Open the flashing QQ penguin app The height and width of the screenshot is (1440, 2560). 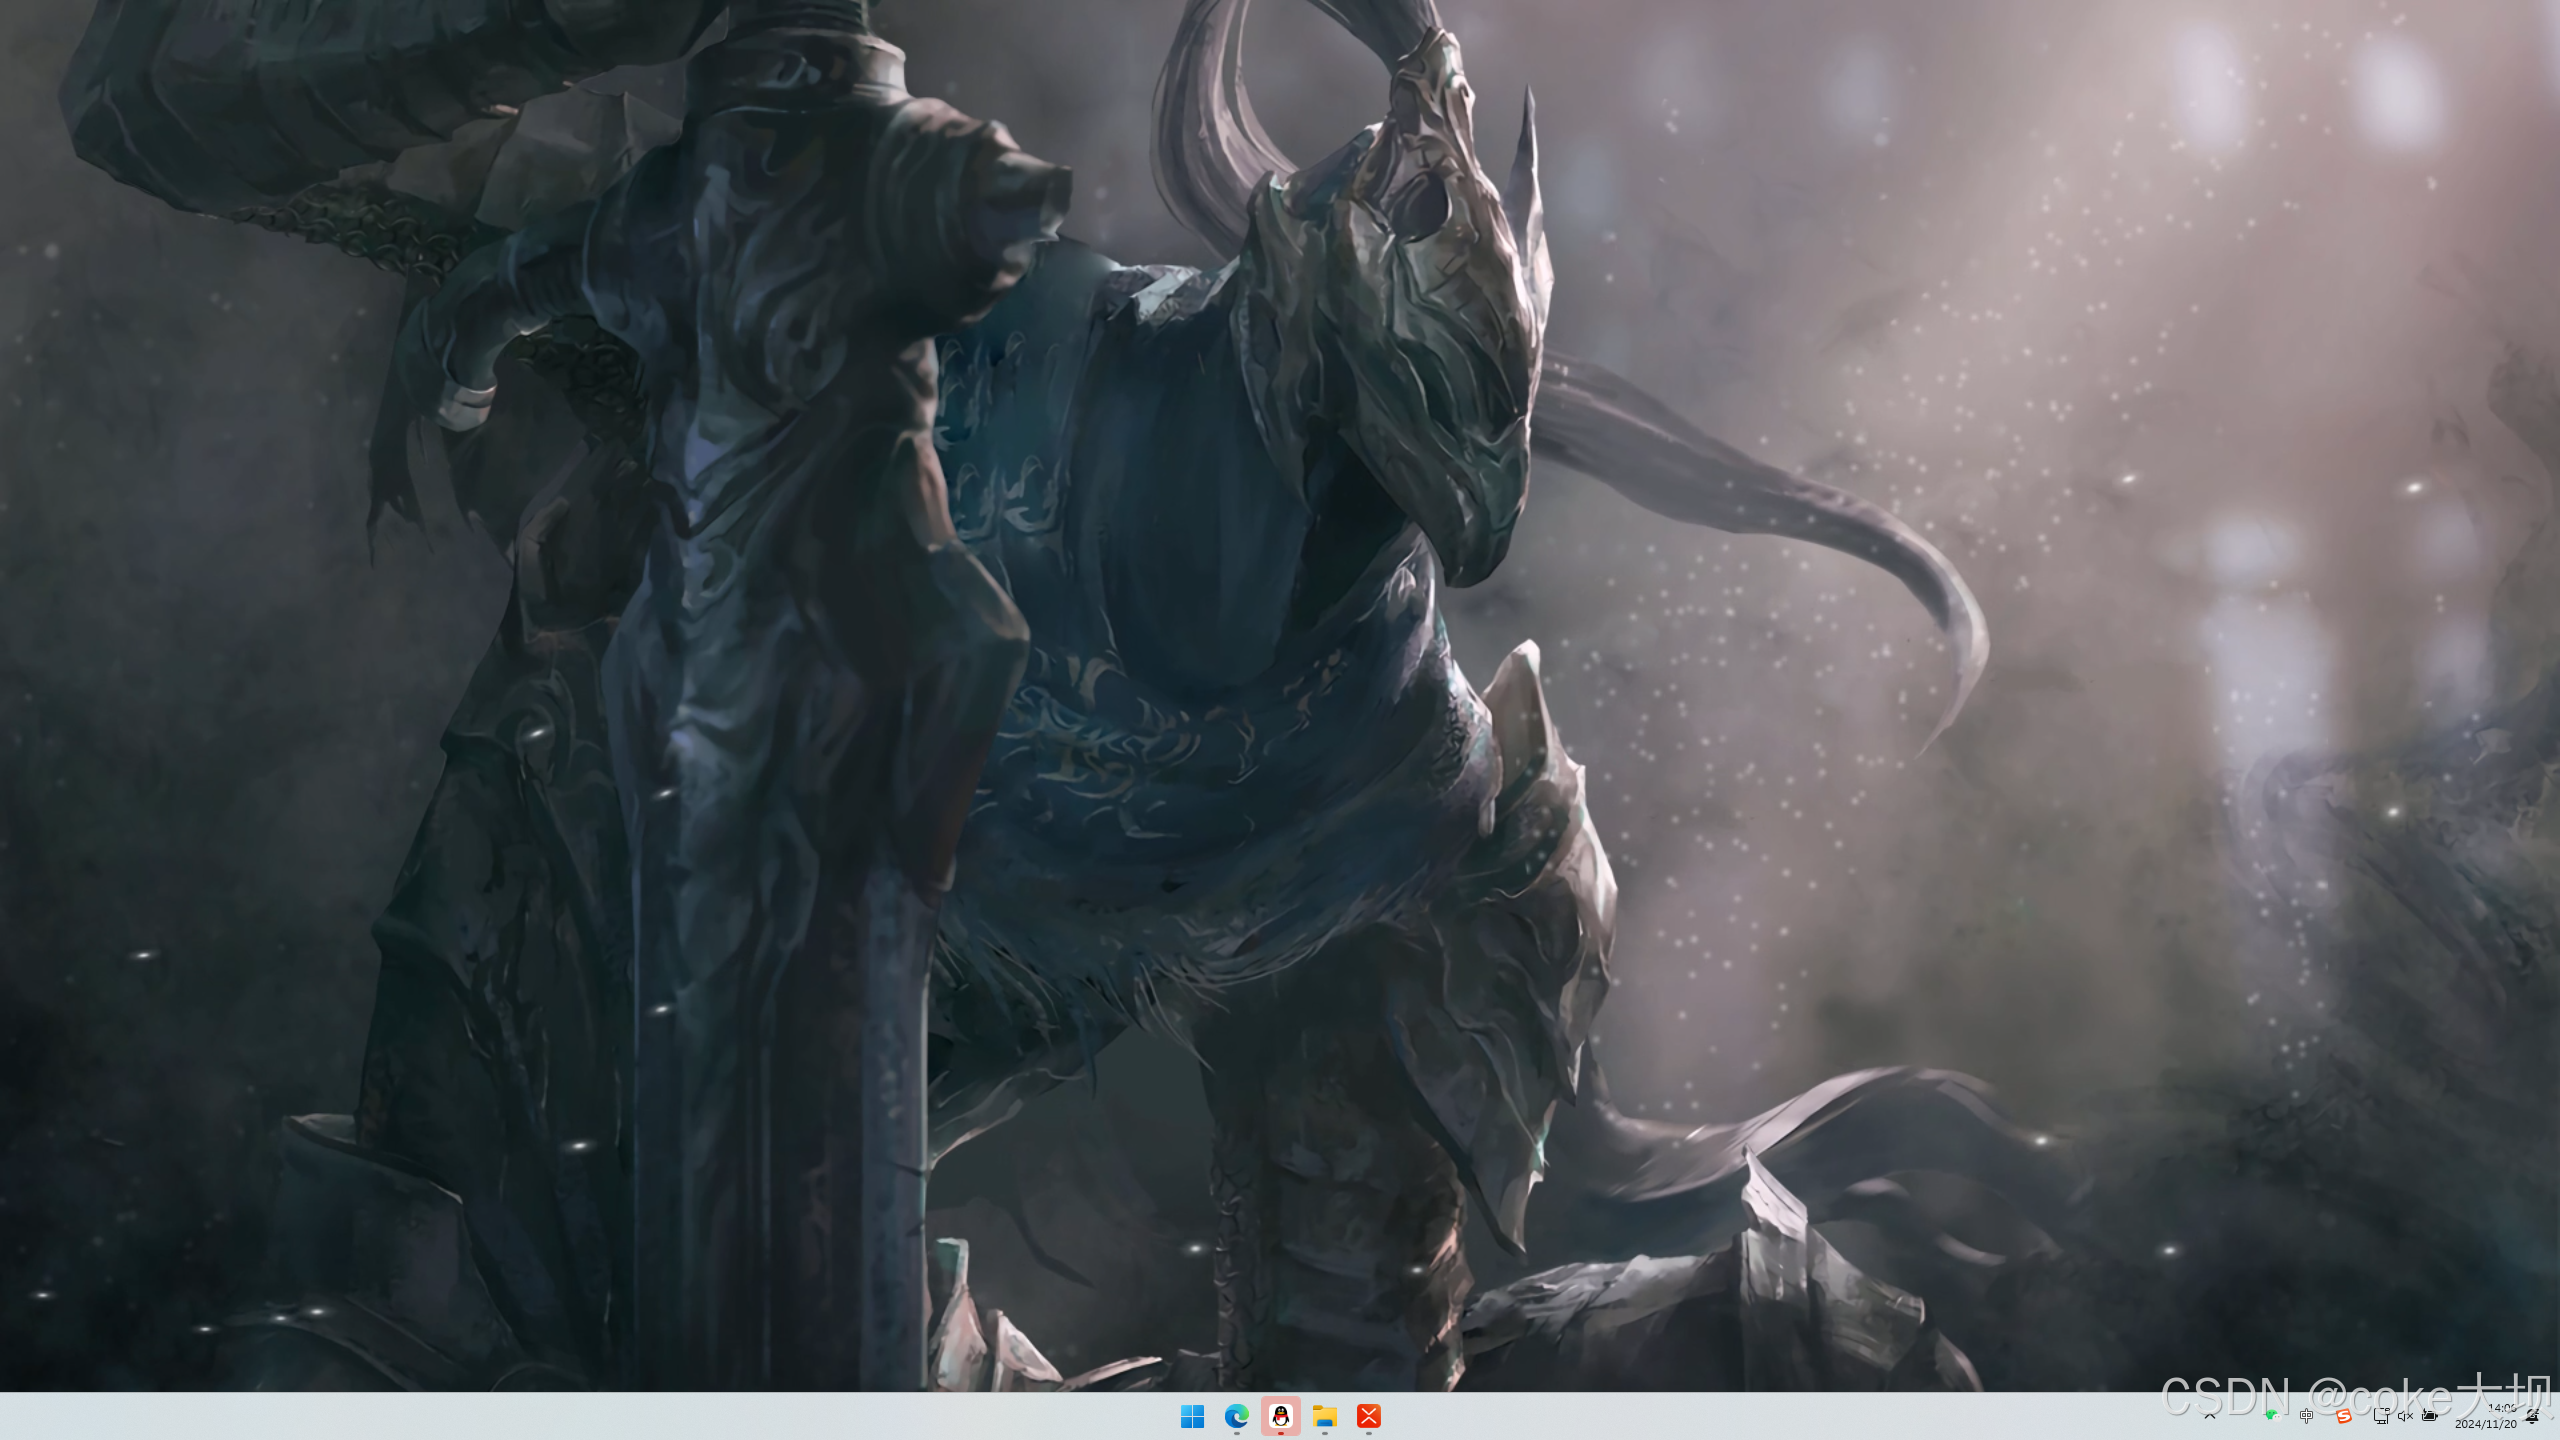(1280, 1416)
